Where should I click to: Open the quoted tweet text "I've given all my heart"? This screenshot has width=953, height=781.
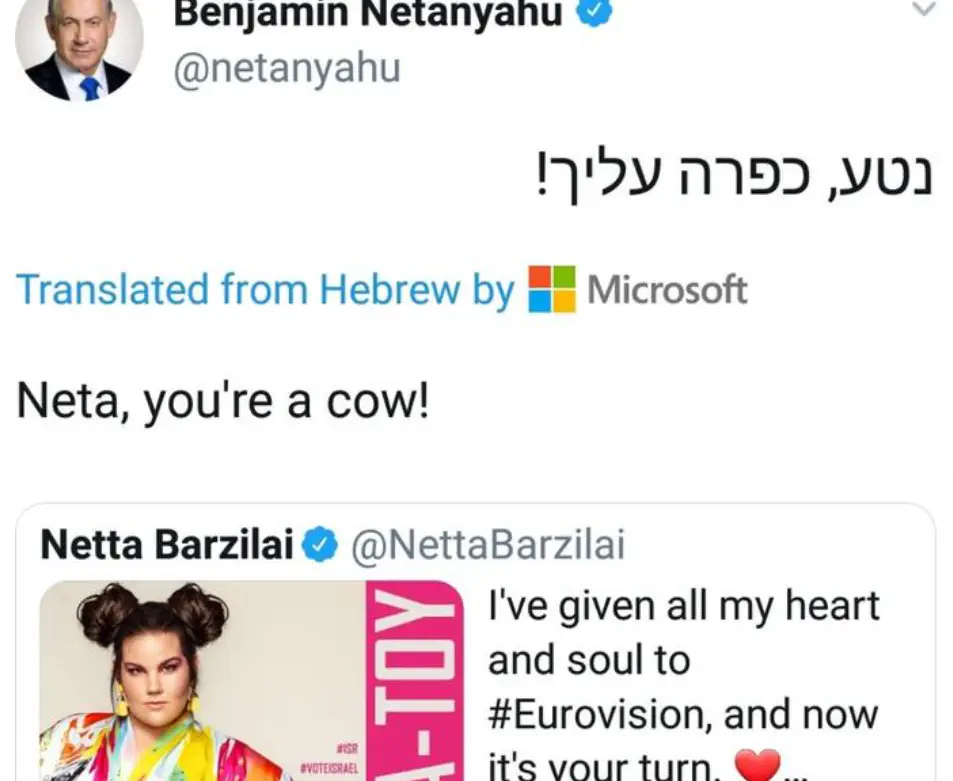(683, 607)
